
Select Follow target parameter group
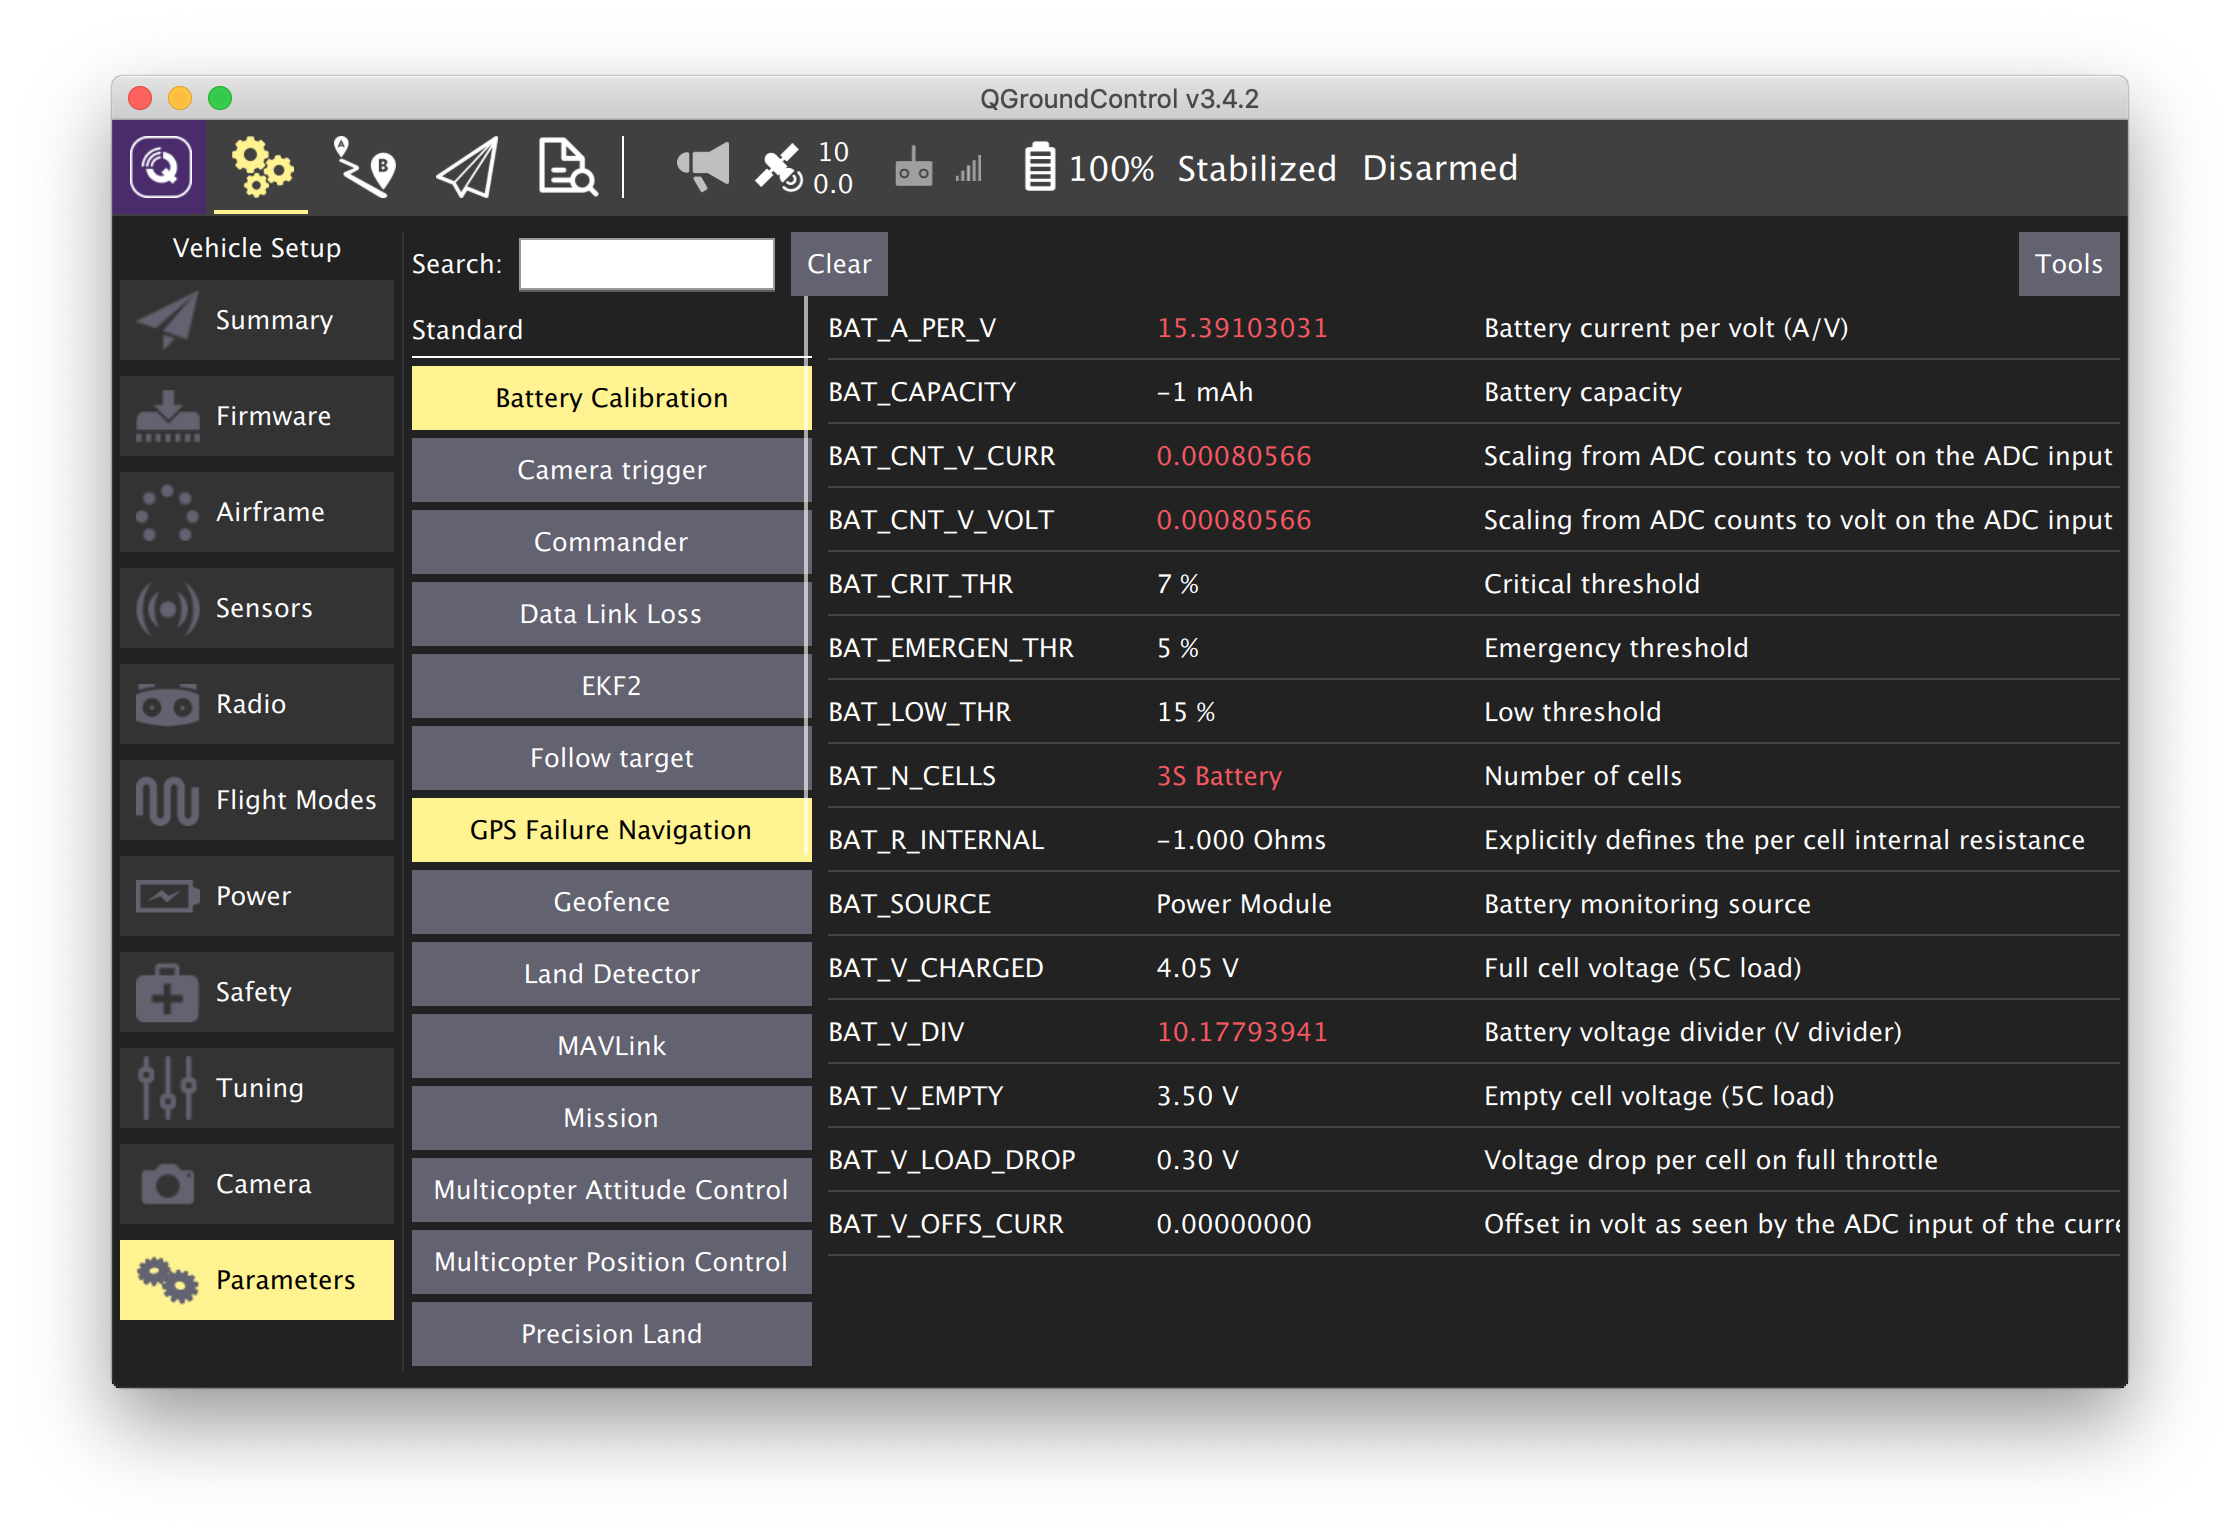pyautogui.click(x=611, y=758)
